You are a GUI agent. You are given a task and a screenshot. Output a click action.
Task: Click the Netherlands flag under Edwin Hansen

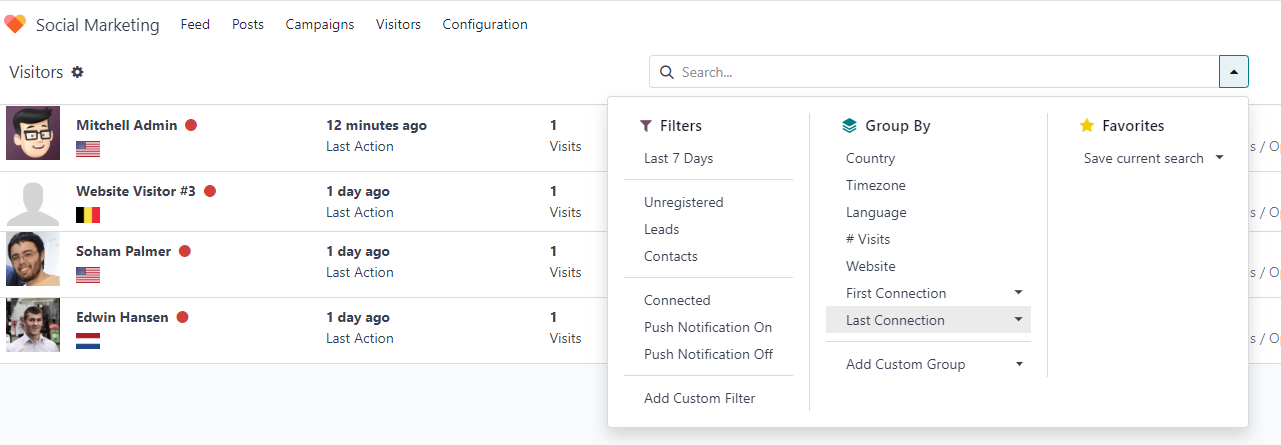[x=88, y=341]
